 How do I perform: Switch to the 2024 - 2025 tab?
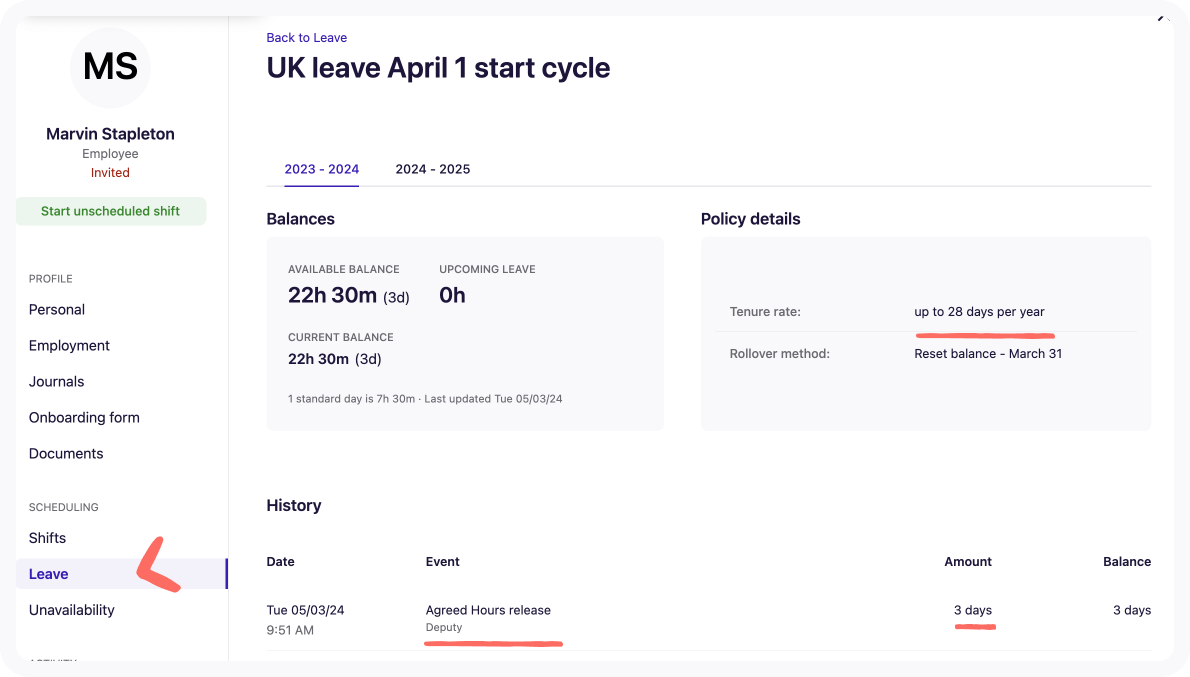(432, 169)
